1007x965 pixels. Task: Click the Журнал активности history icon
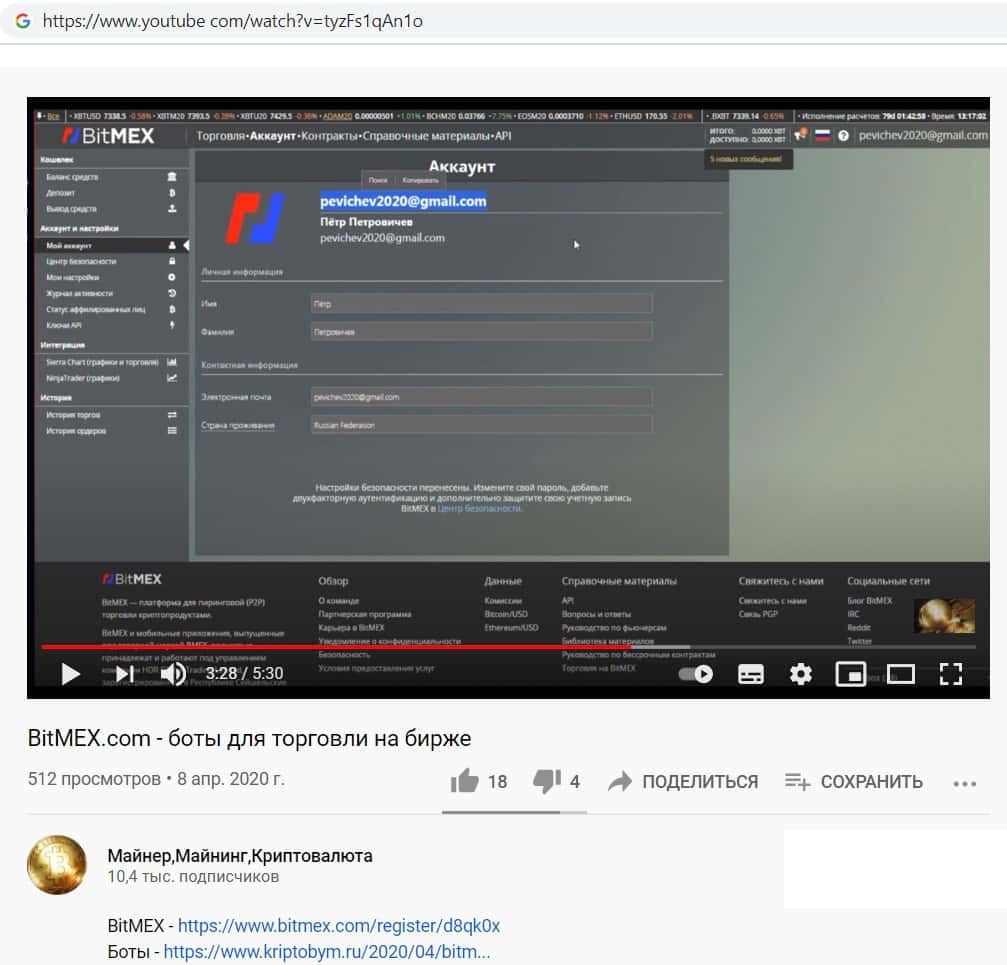[x=171, y=293]
